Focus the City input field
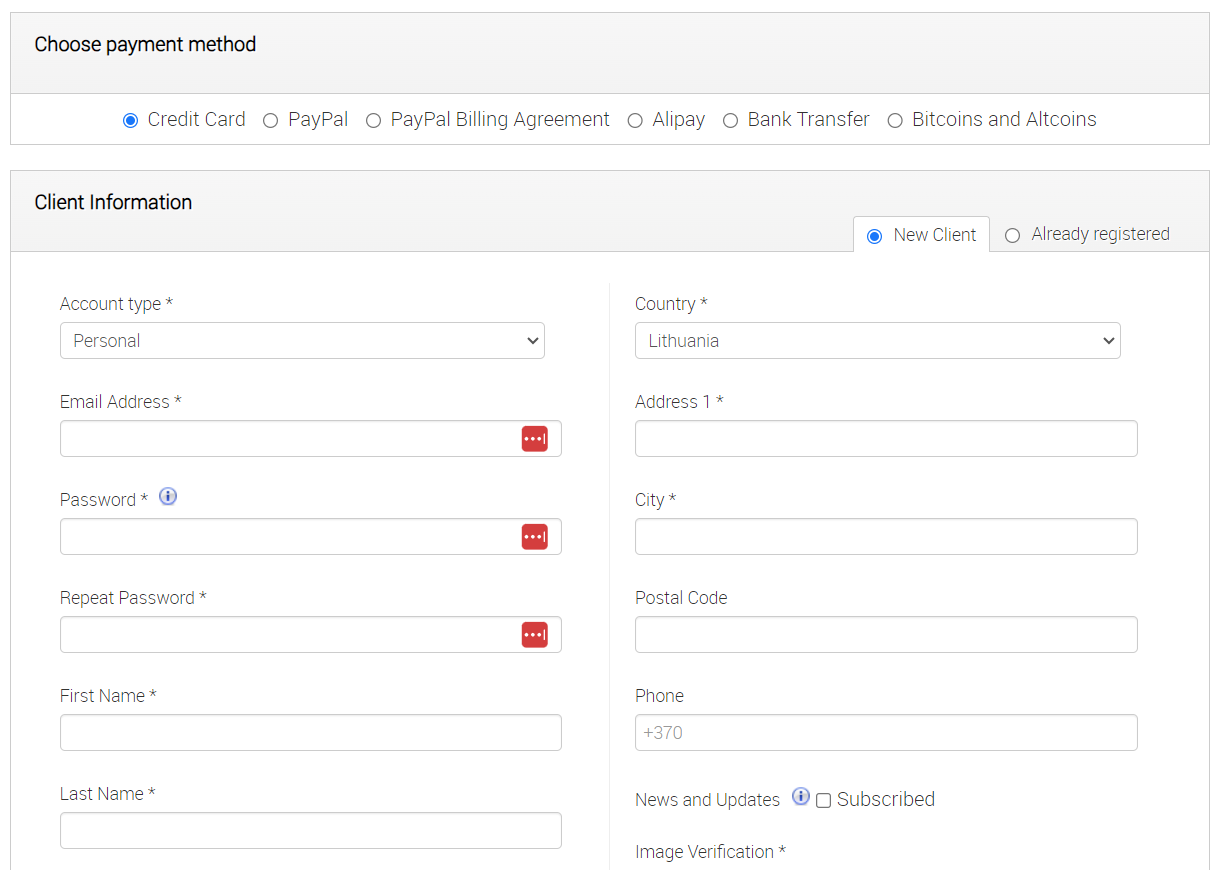1229x870 pixels. [x=886, y=537]
